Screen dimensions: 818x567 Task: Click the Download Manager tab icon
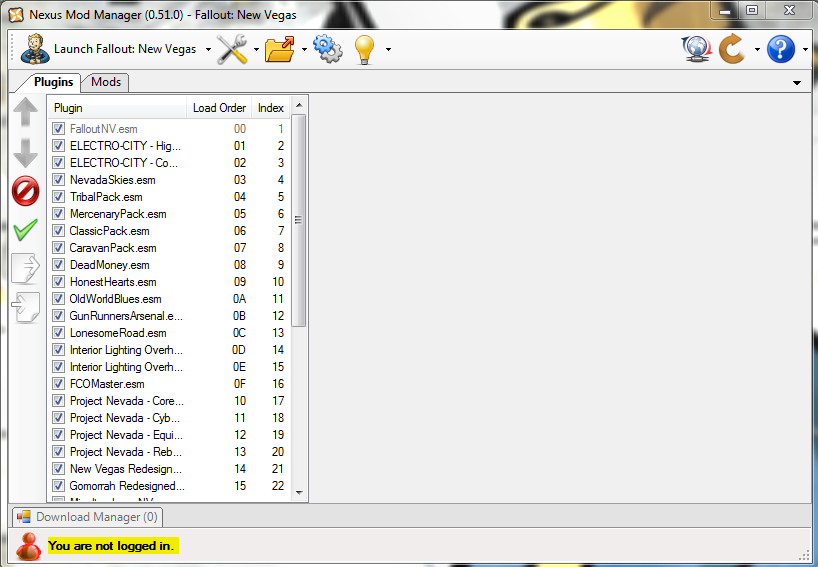click(x=23, y=517)
